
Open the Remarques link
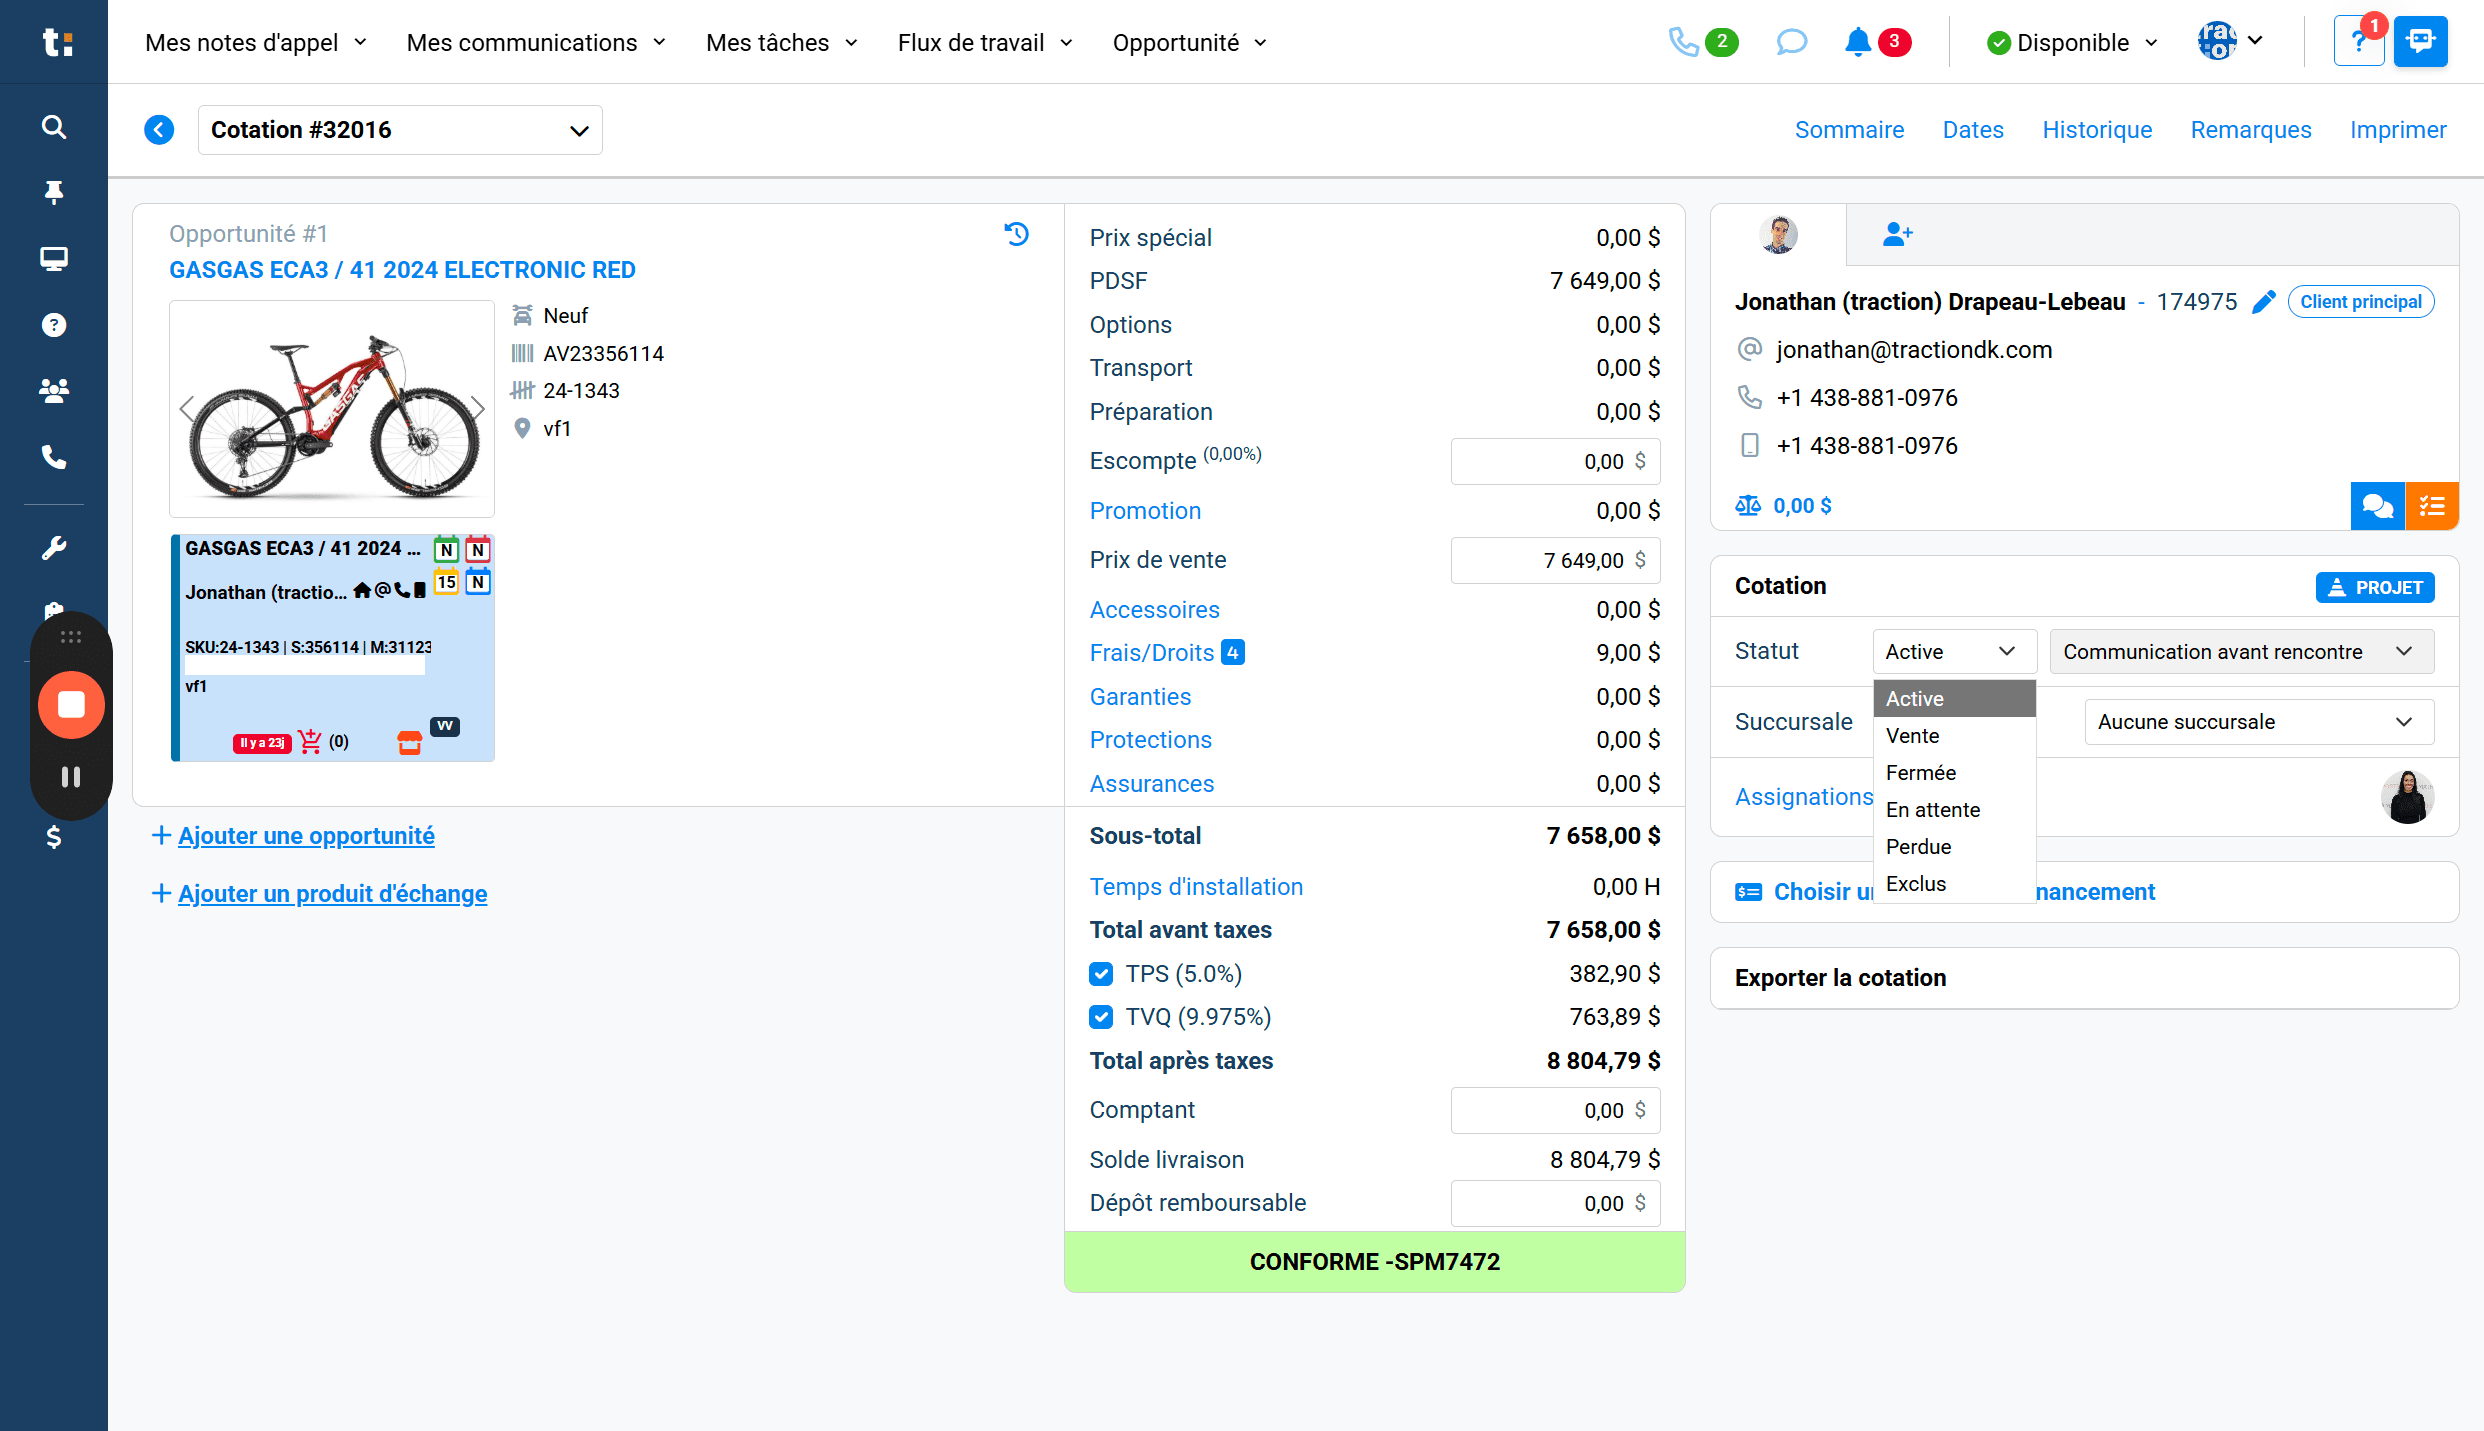(x=2251, y=130)
